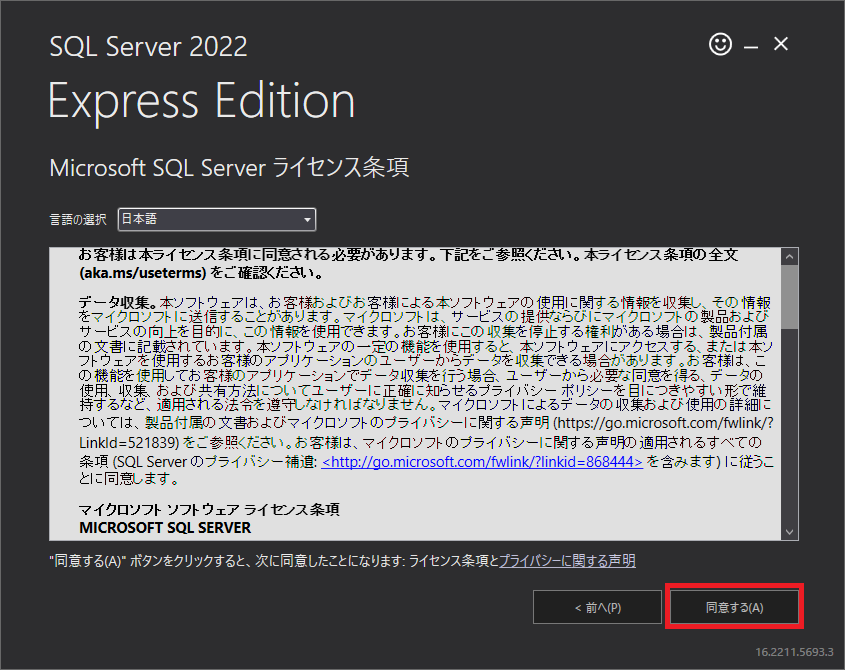Click the 'Express Edition' heading
The image size is (845, 670).
(202, 102)
